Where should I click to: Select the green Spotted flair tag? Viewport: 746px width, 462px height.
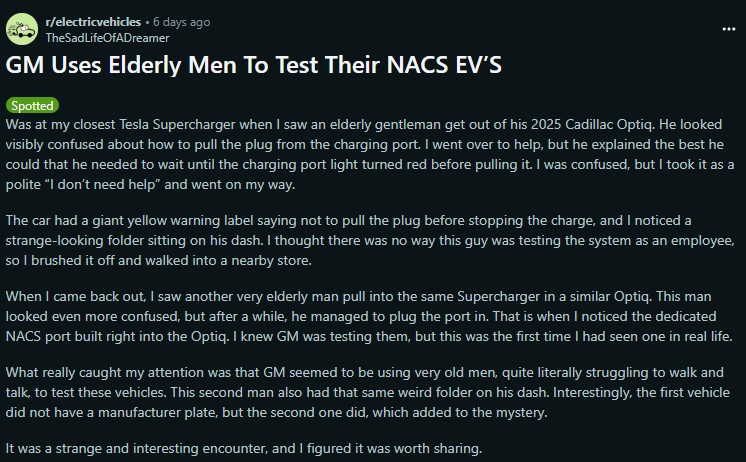[x=32, y=105]
